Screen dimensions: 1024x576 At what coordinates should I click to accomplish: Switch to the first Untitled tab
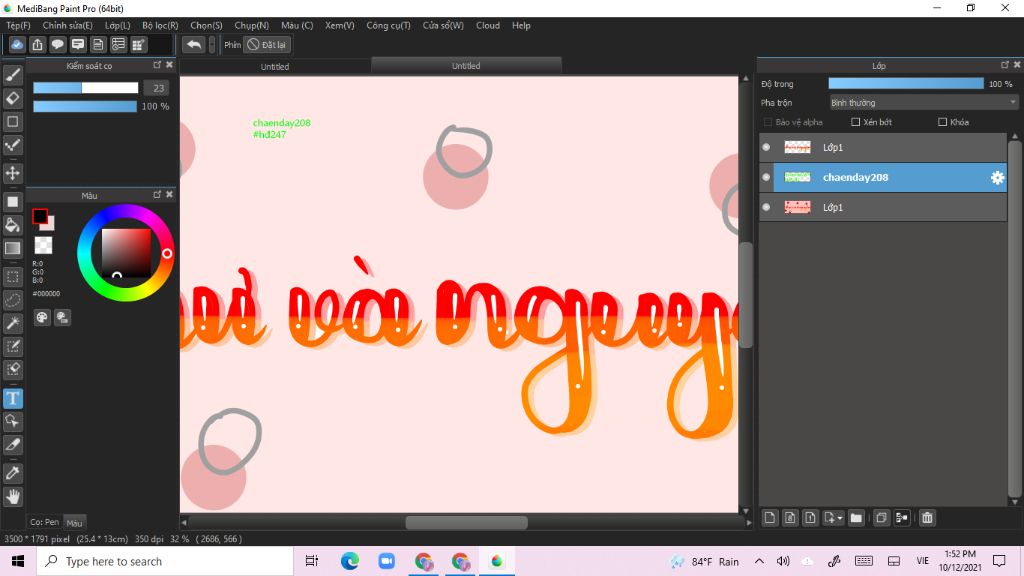pos(275,67)
